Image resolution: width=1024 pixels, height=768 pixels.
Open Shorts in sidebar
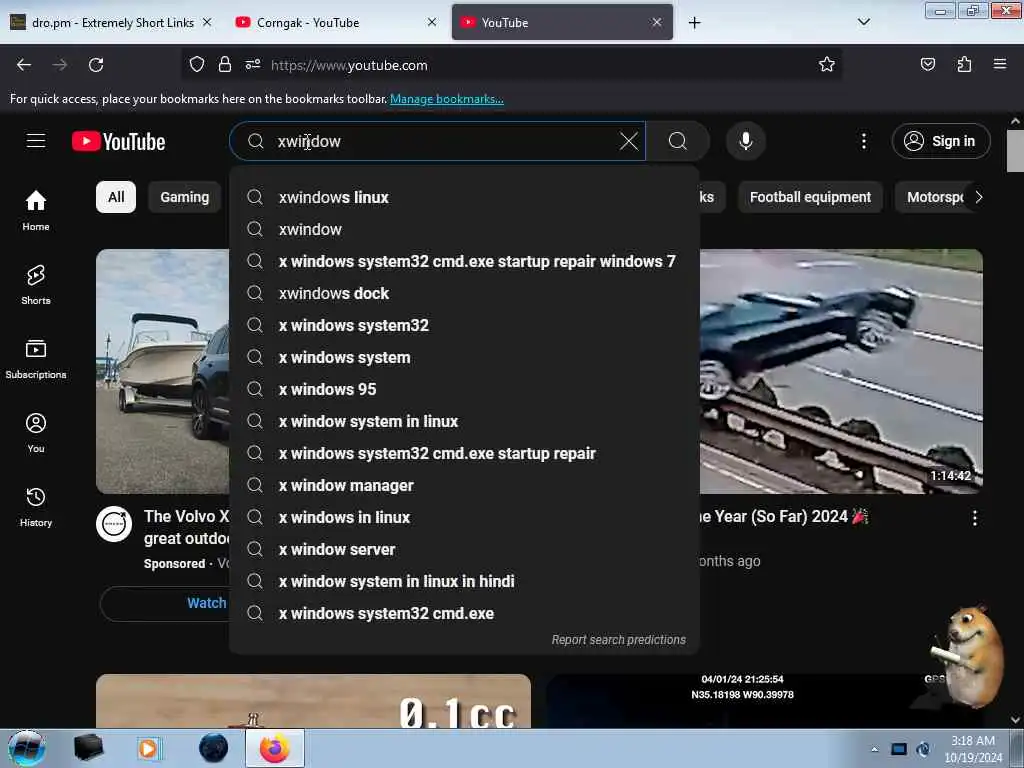36,285
